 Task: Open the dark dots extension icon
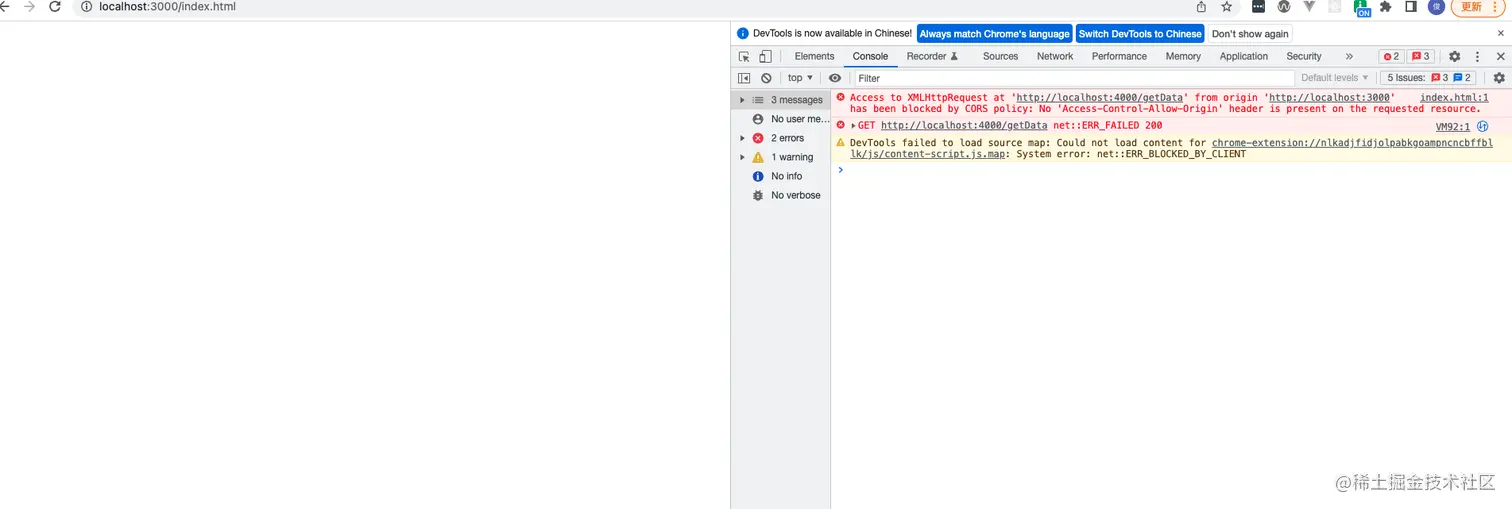coord(1258,7)
